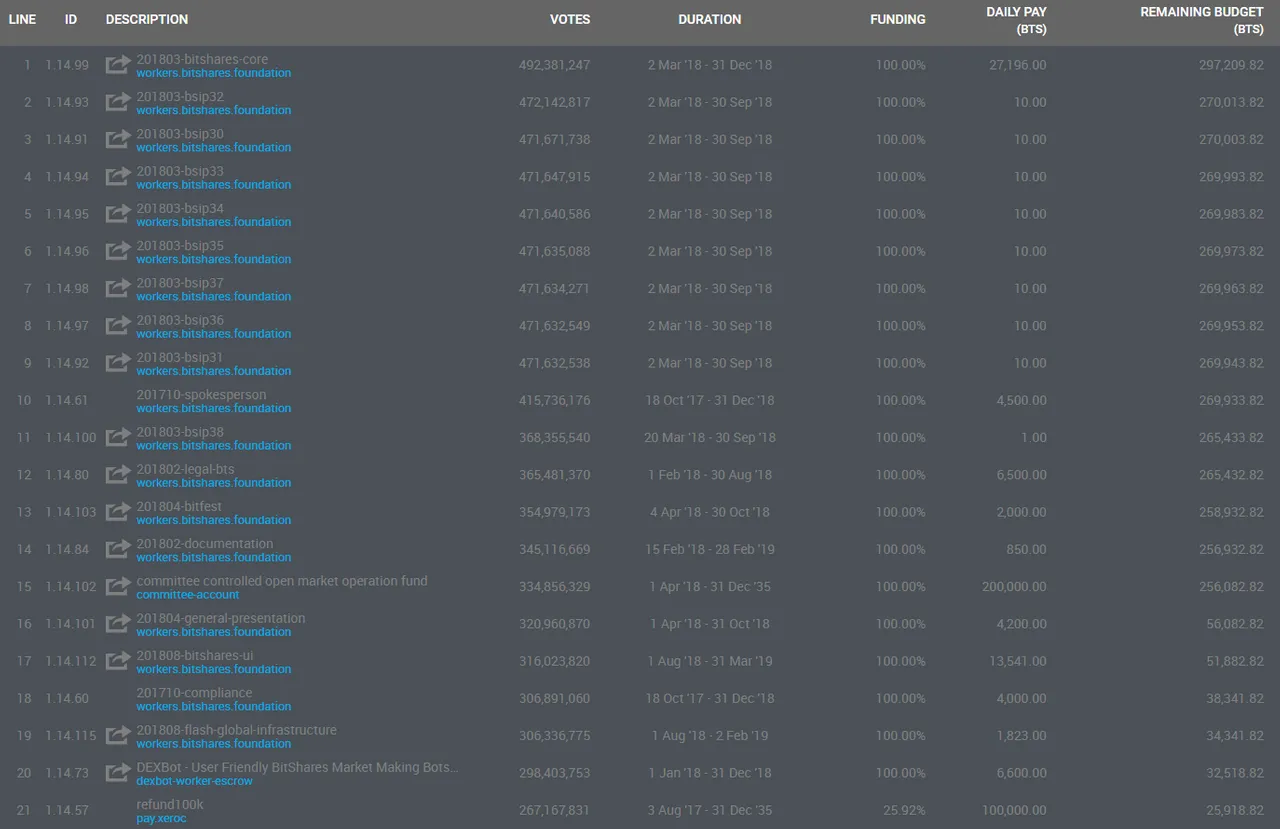The image size is (1280, 829).
Task: Open workers.bitshares.foundation link under 201803-bitshares-core
Action: [214, 73]
